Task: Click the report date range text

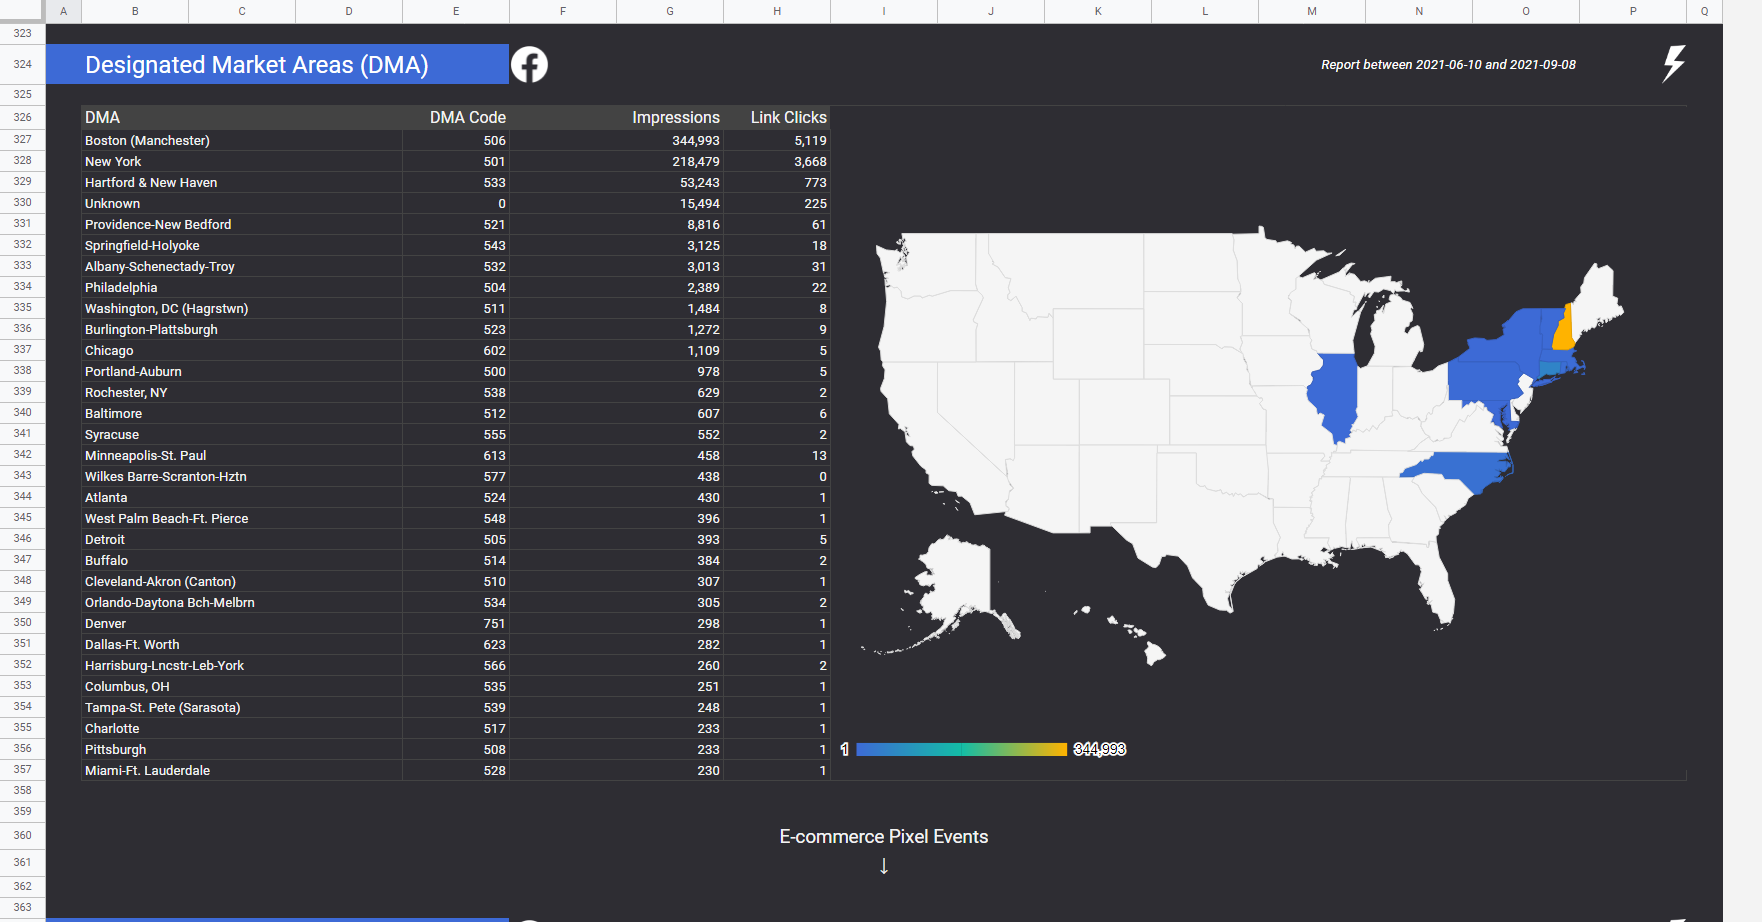Action: coord(1447,65)
